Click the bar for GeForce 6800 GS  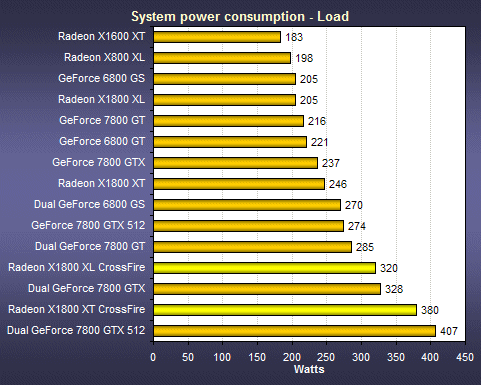225,79
